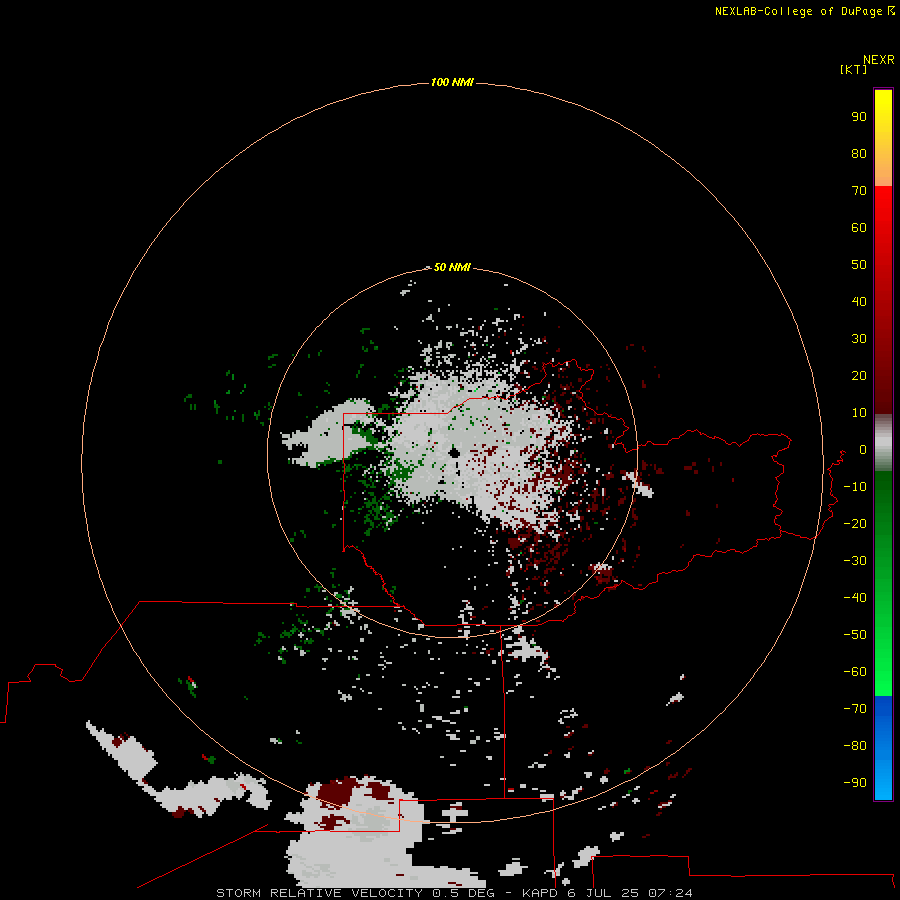Click the 10 value on the velocity scale

[859, 413]
